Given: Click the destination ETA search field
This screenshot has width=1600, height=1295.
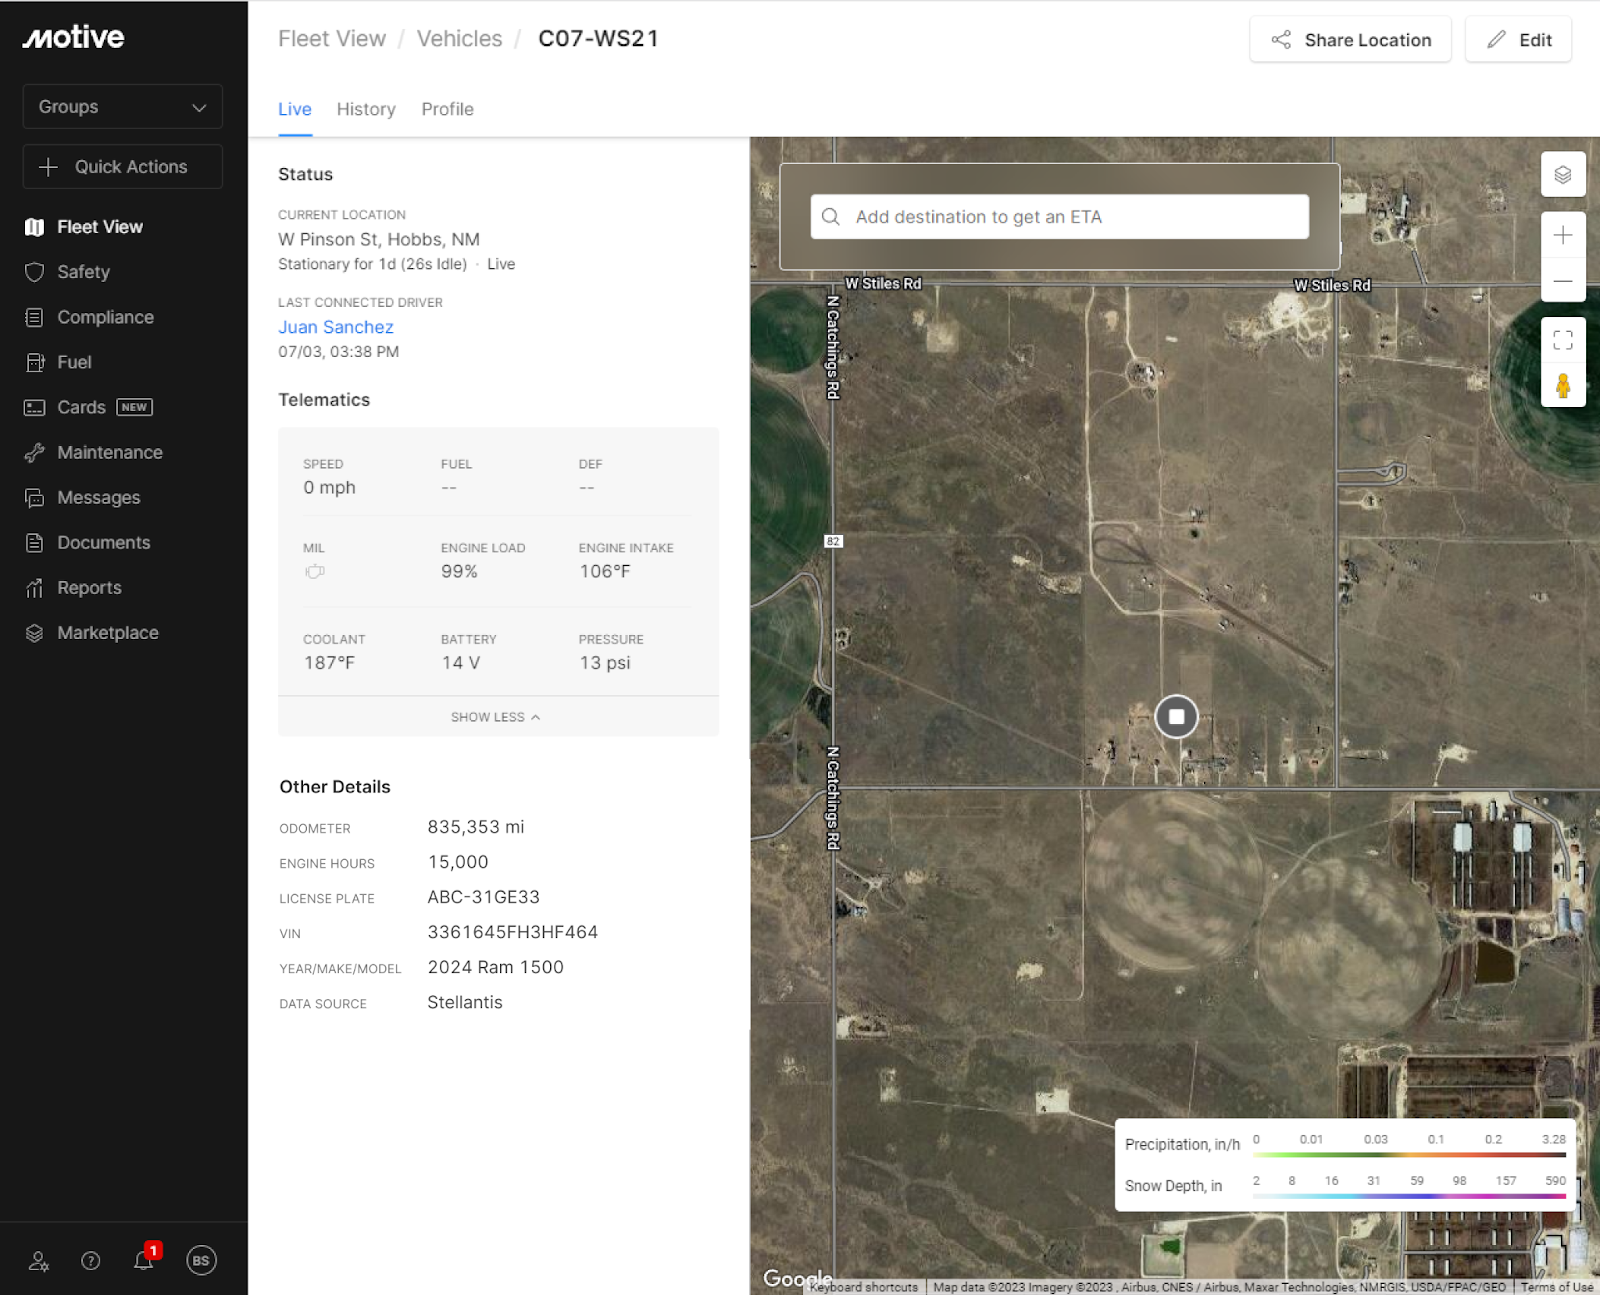Looking at the screenshot, I should point(1060,217).
